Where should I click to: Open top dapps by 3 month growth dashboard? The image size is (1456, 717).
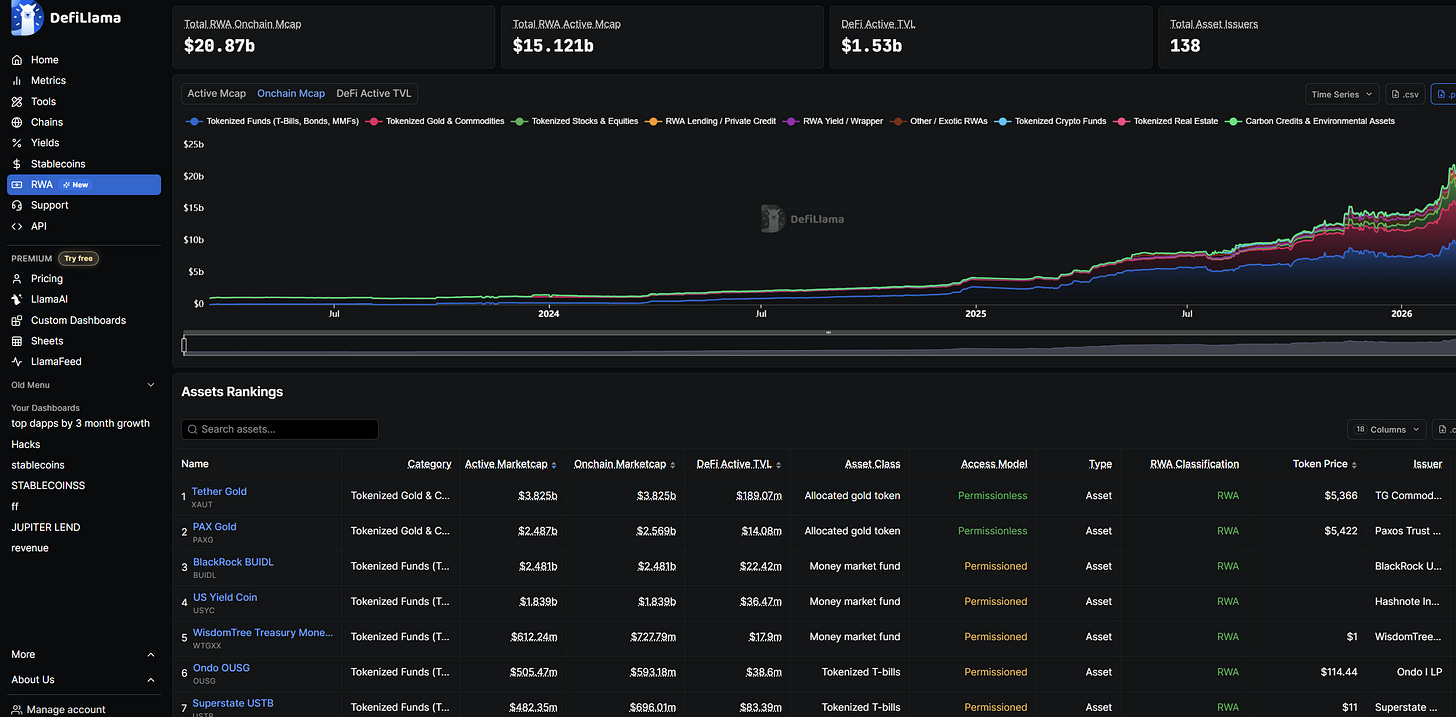pyautogui.click(x=81, y=424)
